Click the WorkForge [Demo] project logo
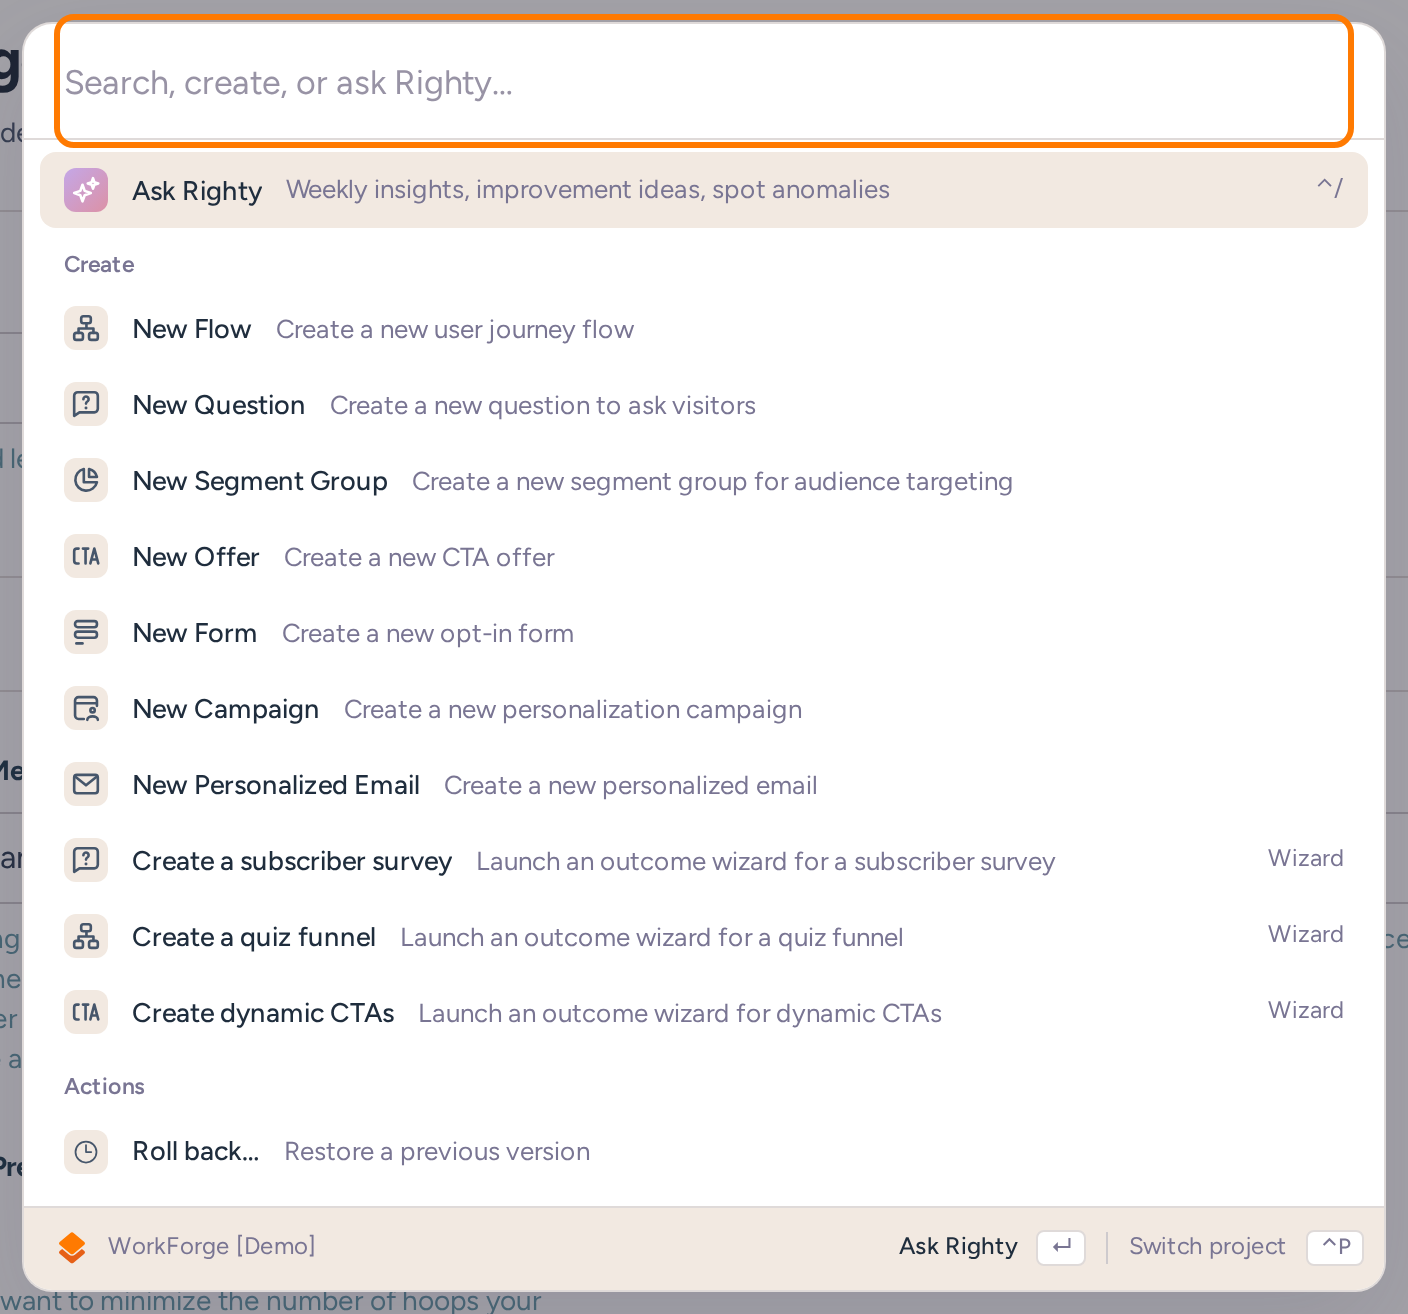 (72, 1247)
